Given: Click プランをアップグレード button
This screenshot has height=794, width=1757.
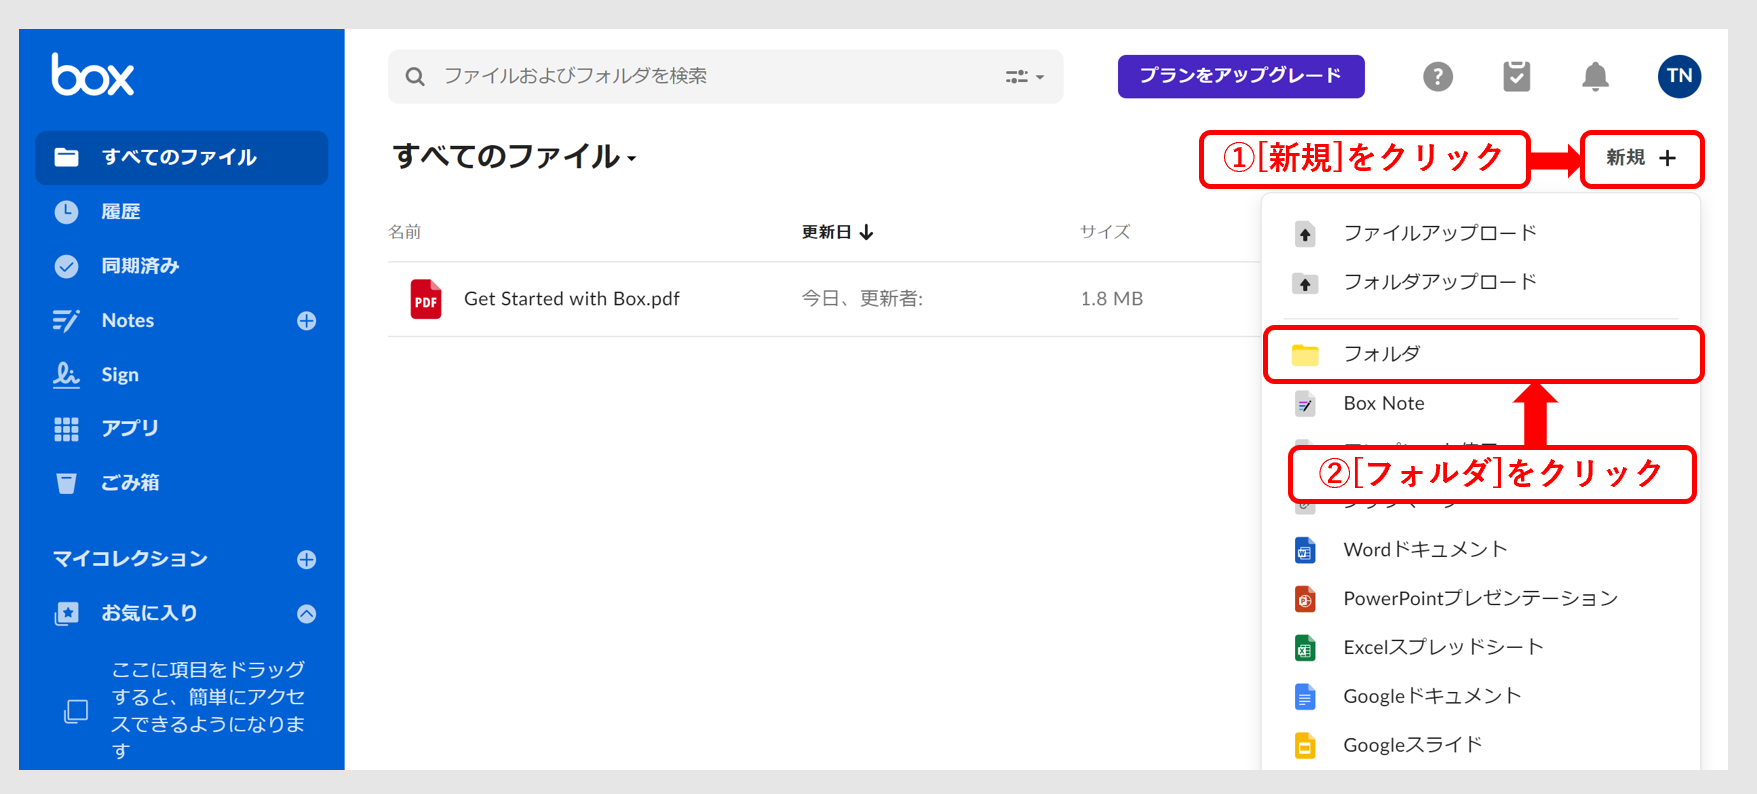Looking at the screenshot, I should tap(1241, 76).
